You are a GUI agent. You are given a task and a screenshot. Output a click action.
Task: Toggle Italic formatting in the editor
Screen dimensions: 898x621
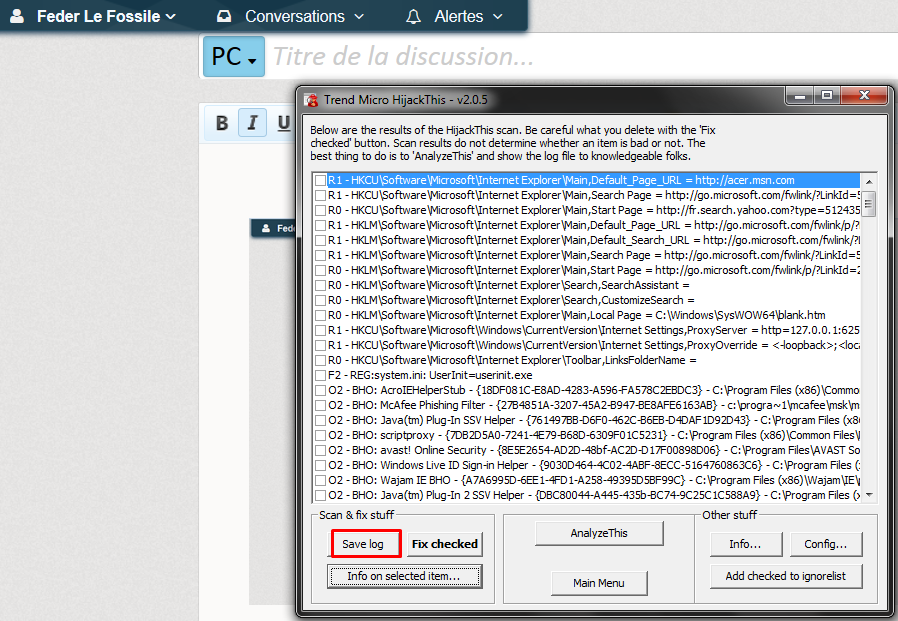(252, 123)
